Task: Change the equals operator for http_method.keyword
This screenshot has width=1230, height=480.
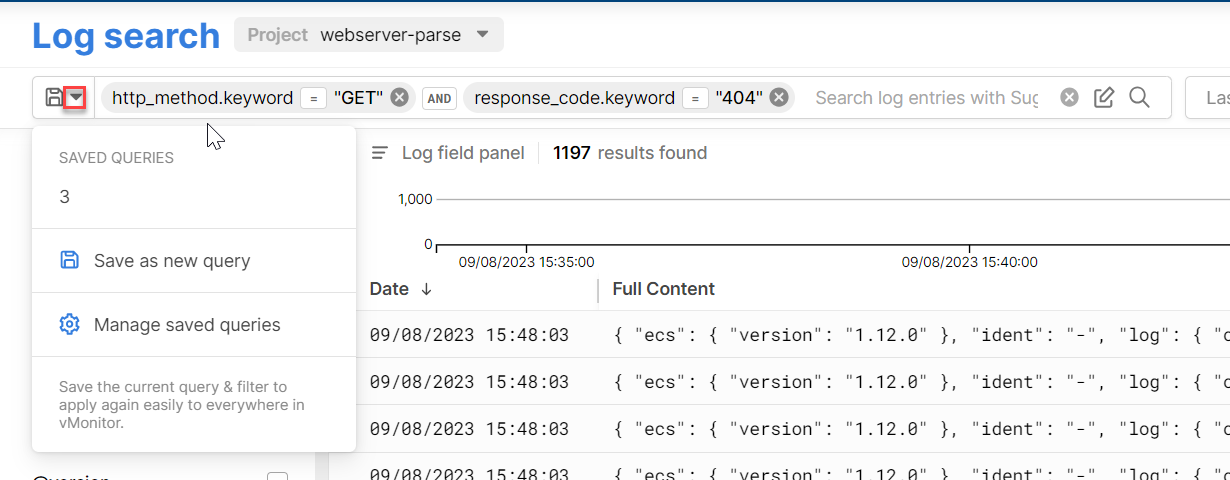Action: coord(313,98)
